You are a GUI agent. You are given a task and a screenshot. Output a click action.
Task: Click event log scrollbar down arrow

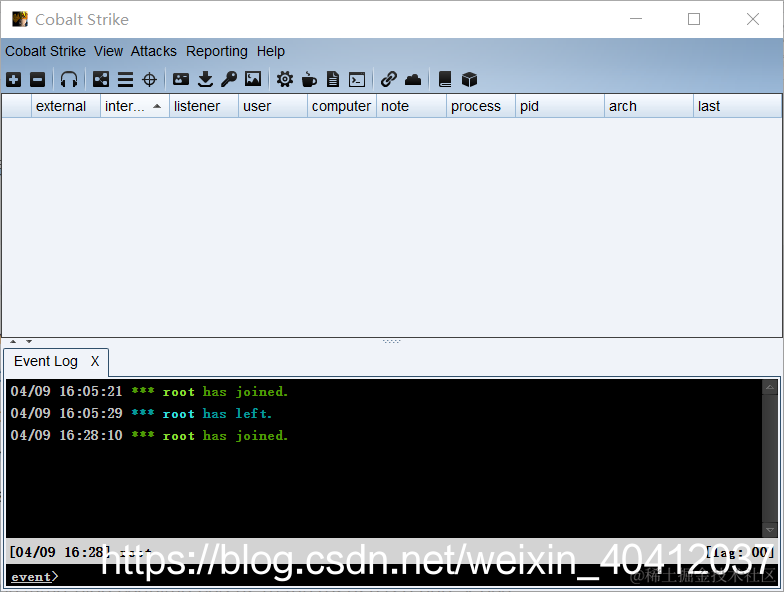point(770,530)
